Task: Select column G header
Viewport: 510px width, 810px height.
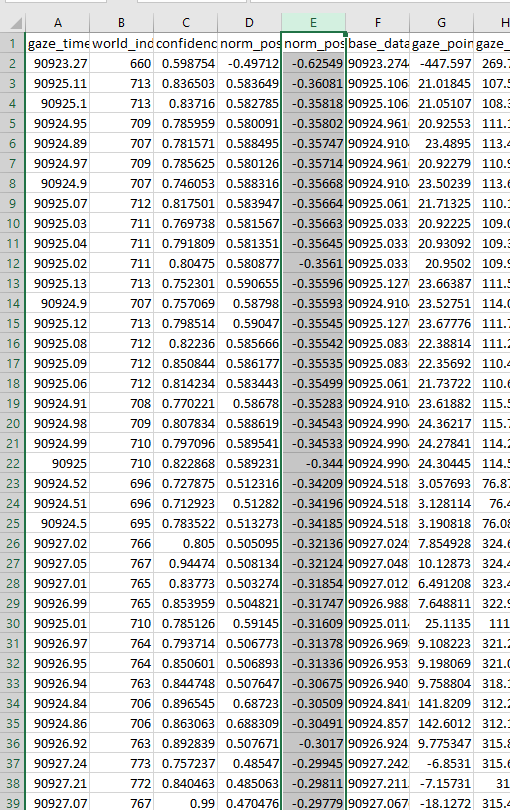Action: [x=442, y=23]
